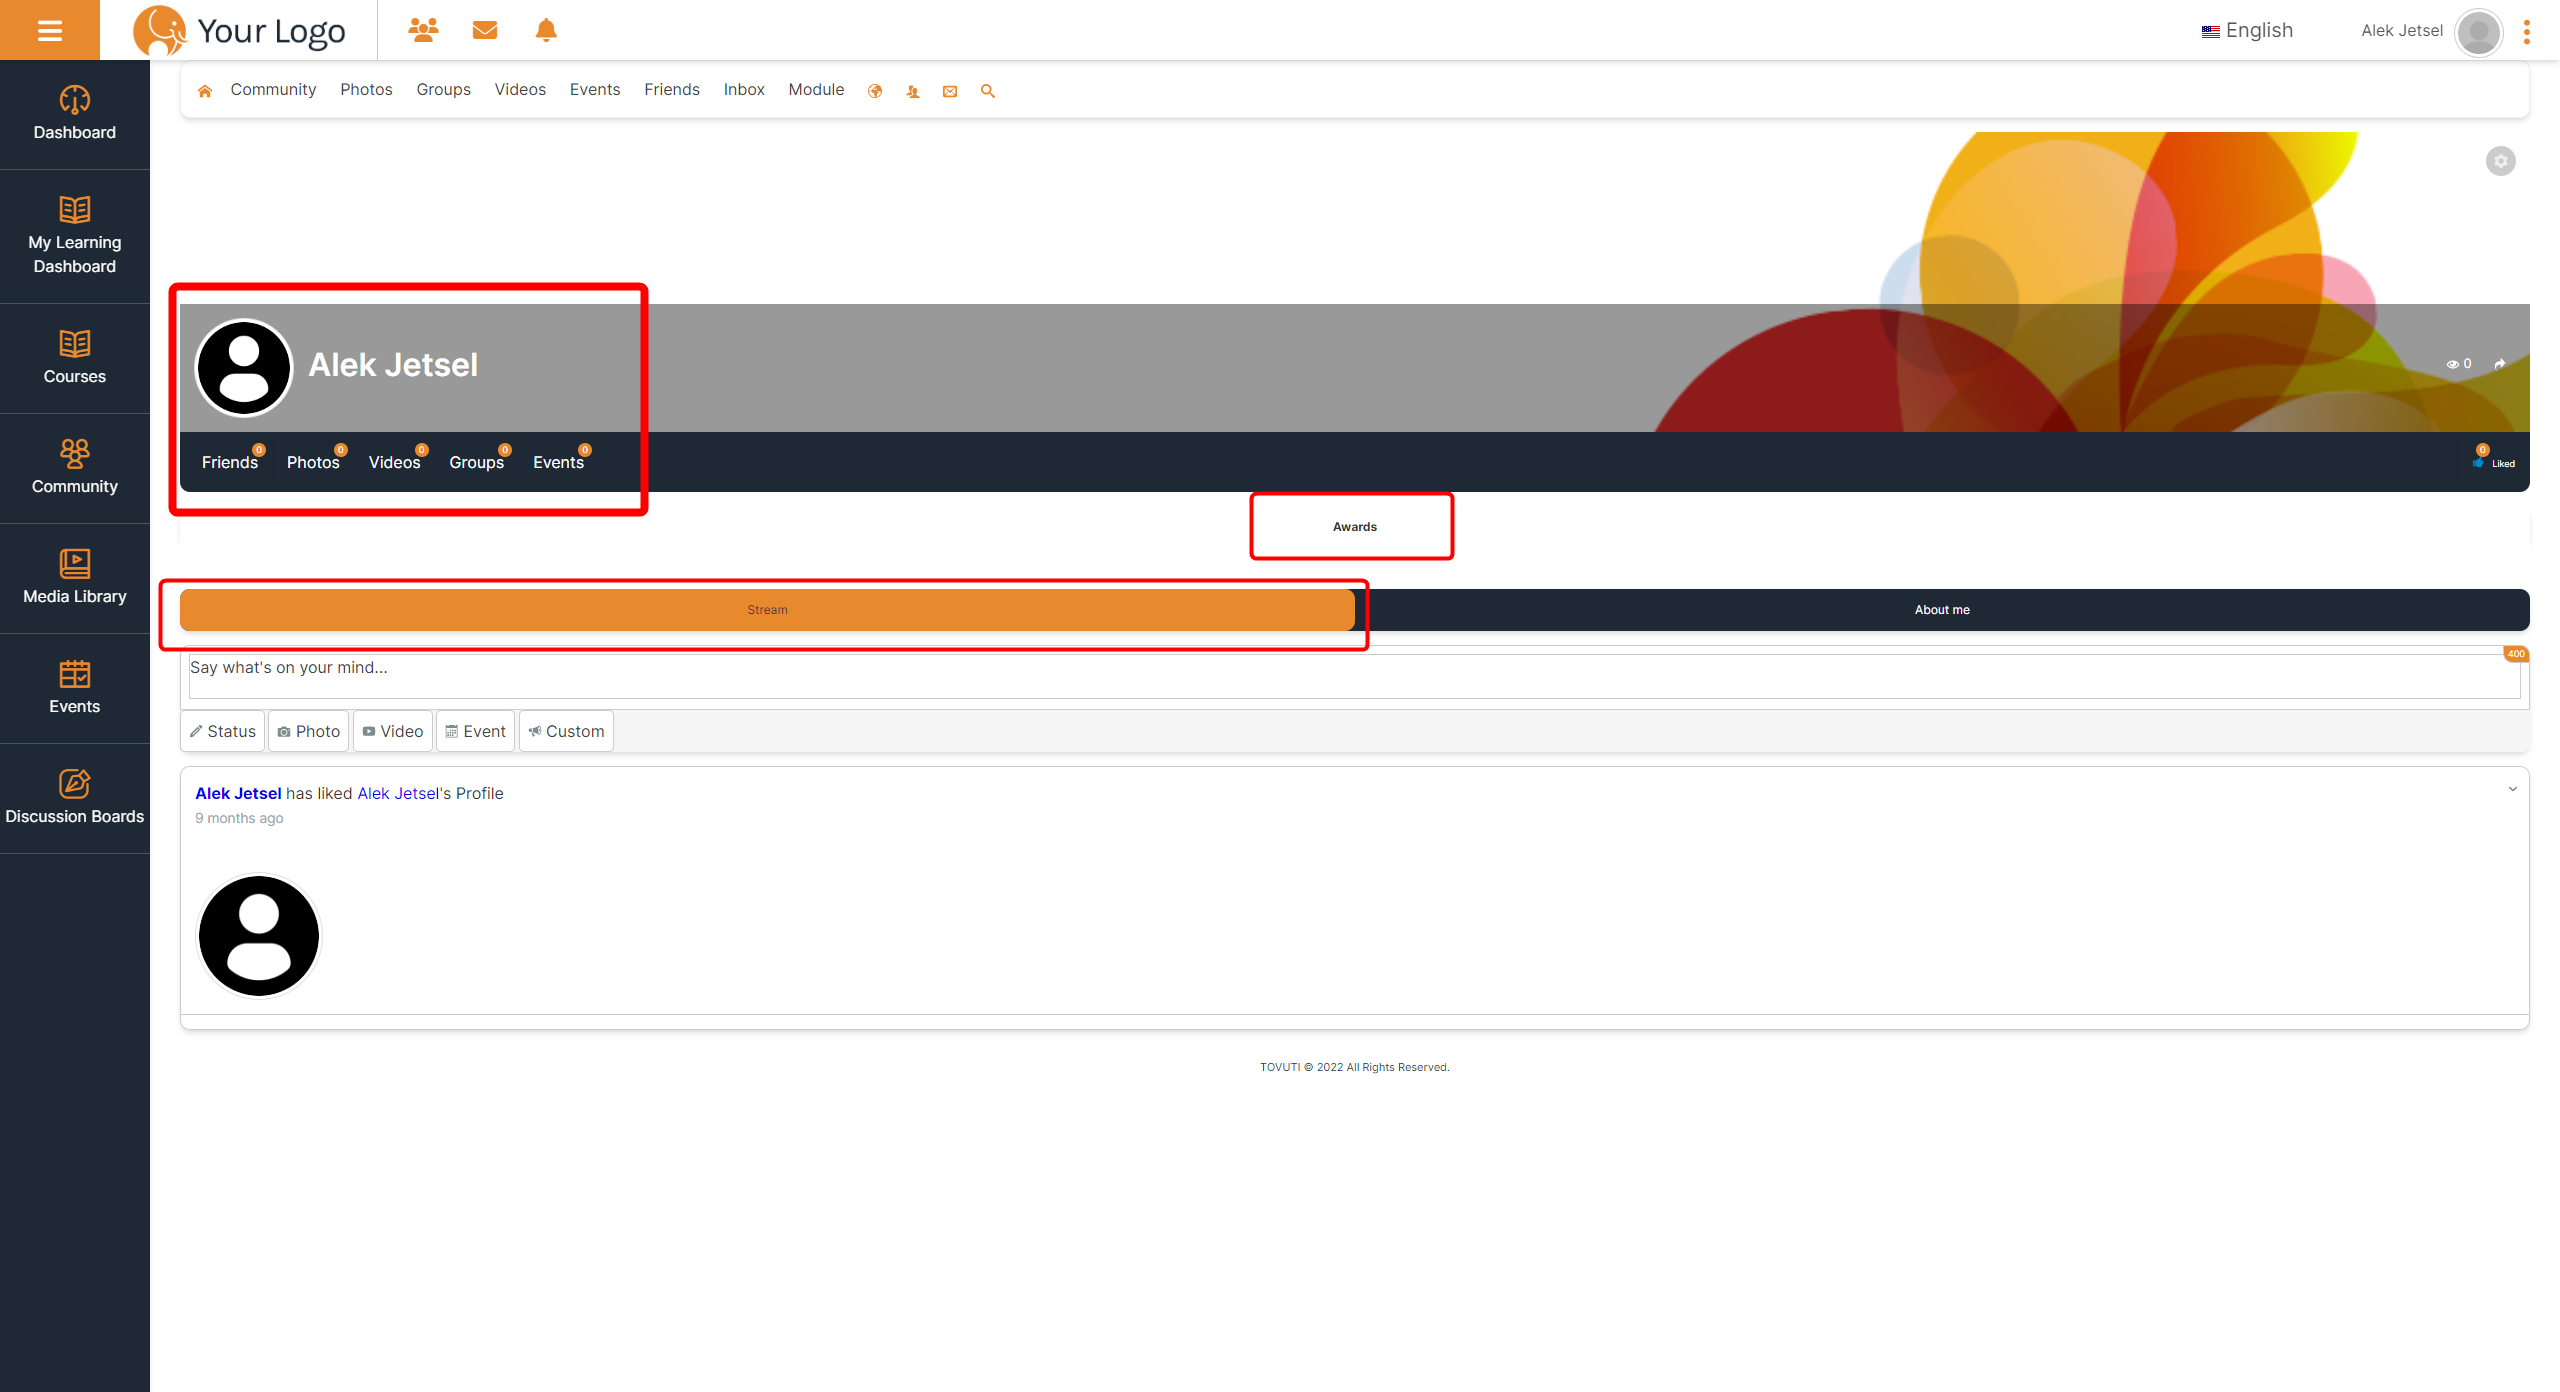Click the home icon in community toolbar

tap(205, 91)
